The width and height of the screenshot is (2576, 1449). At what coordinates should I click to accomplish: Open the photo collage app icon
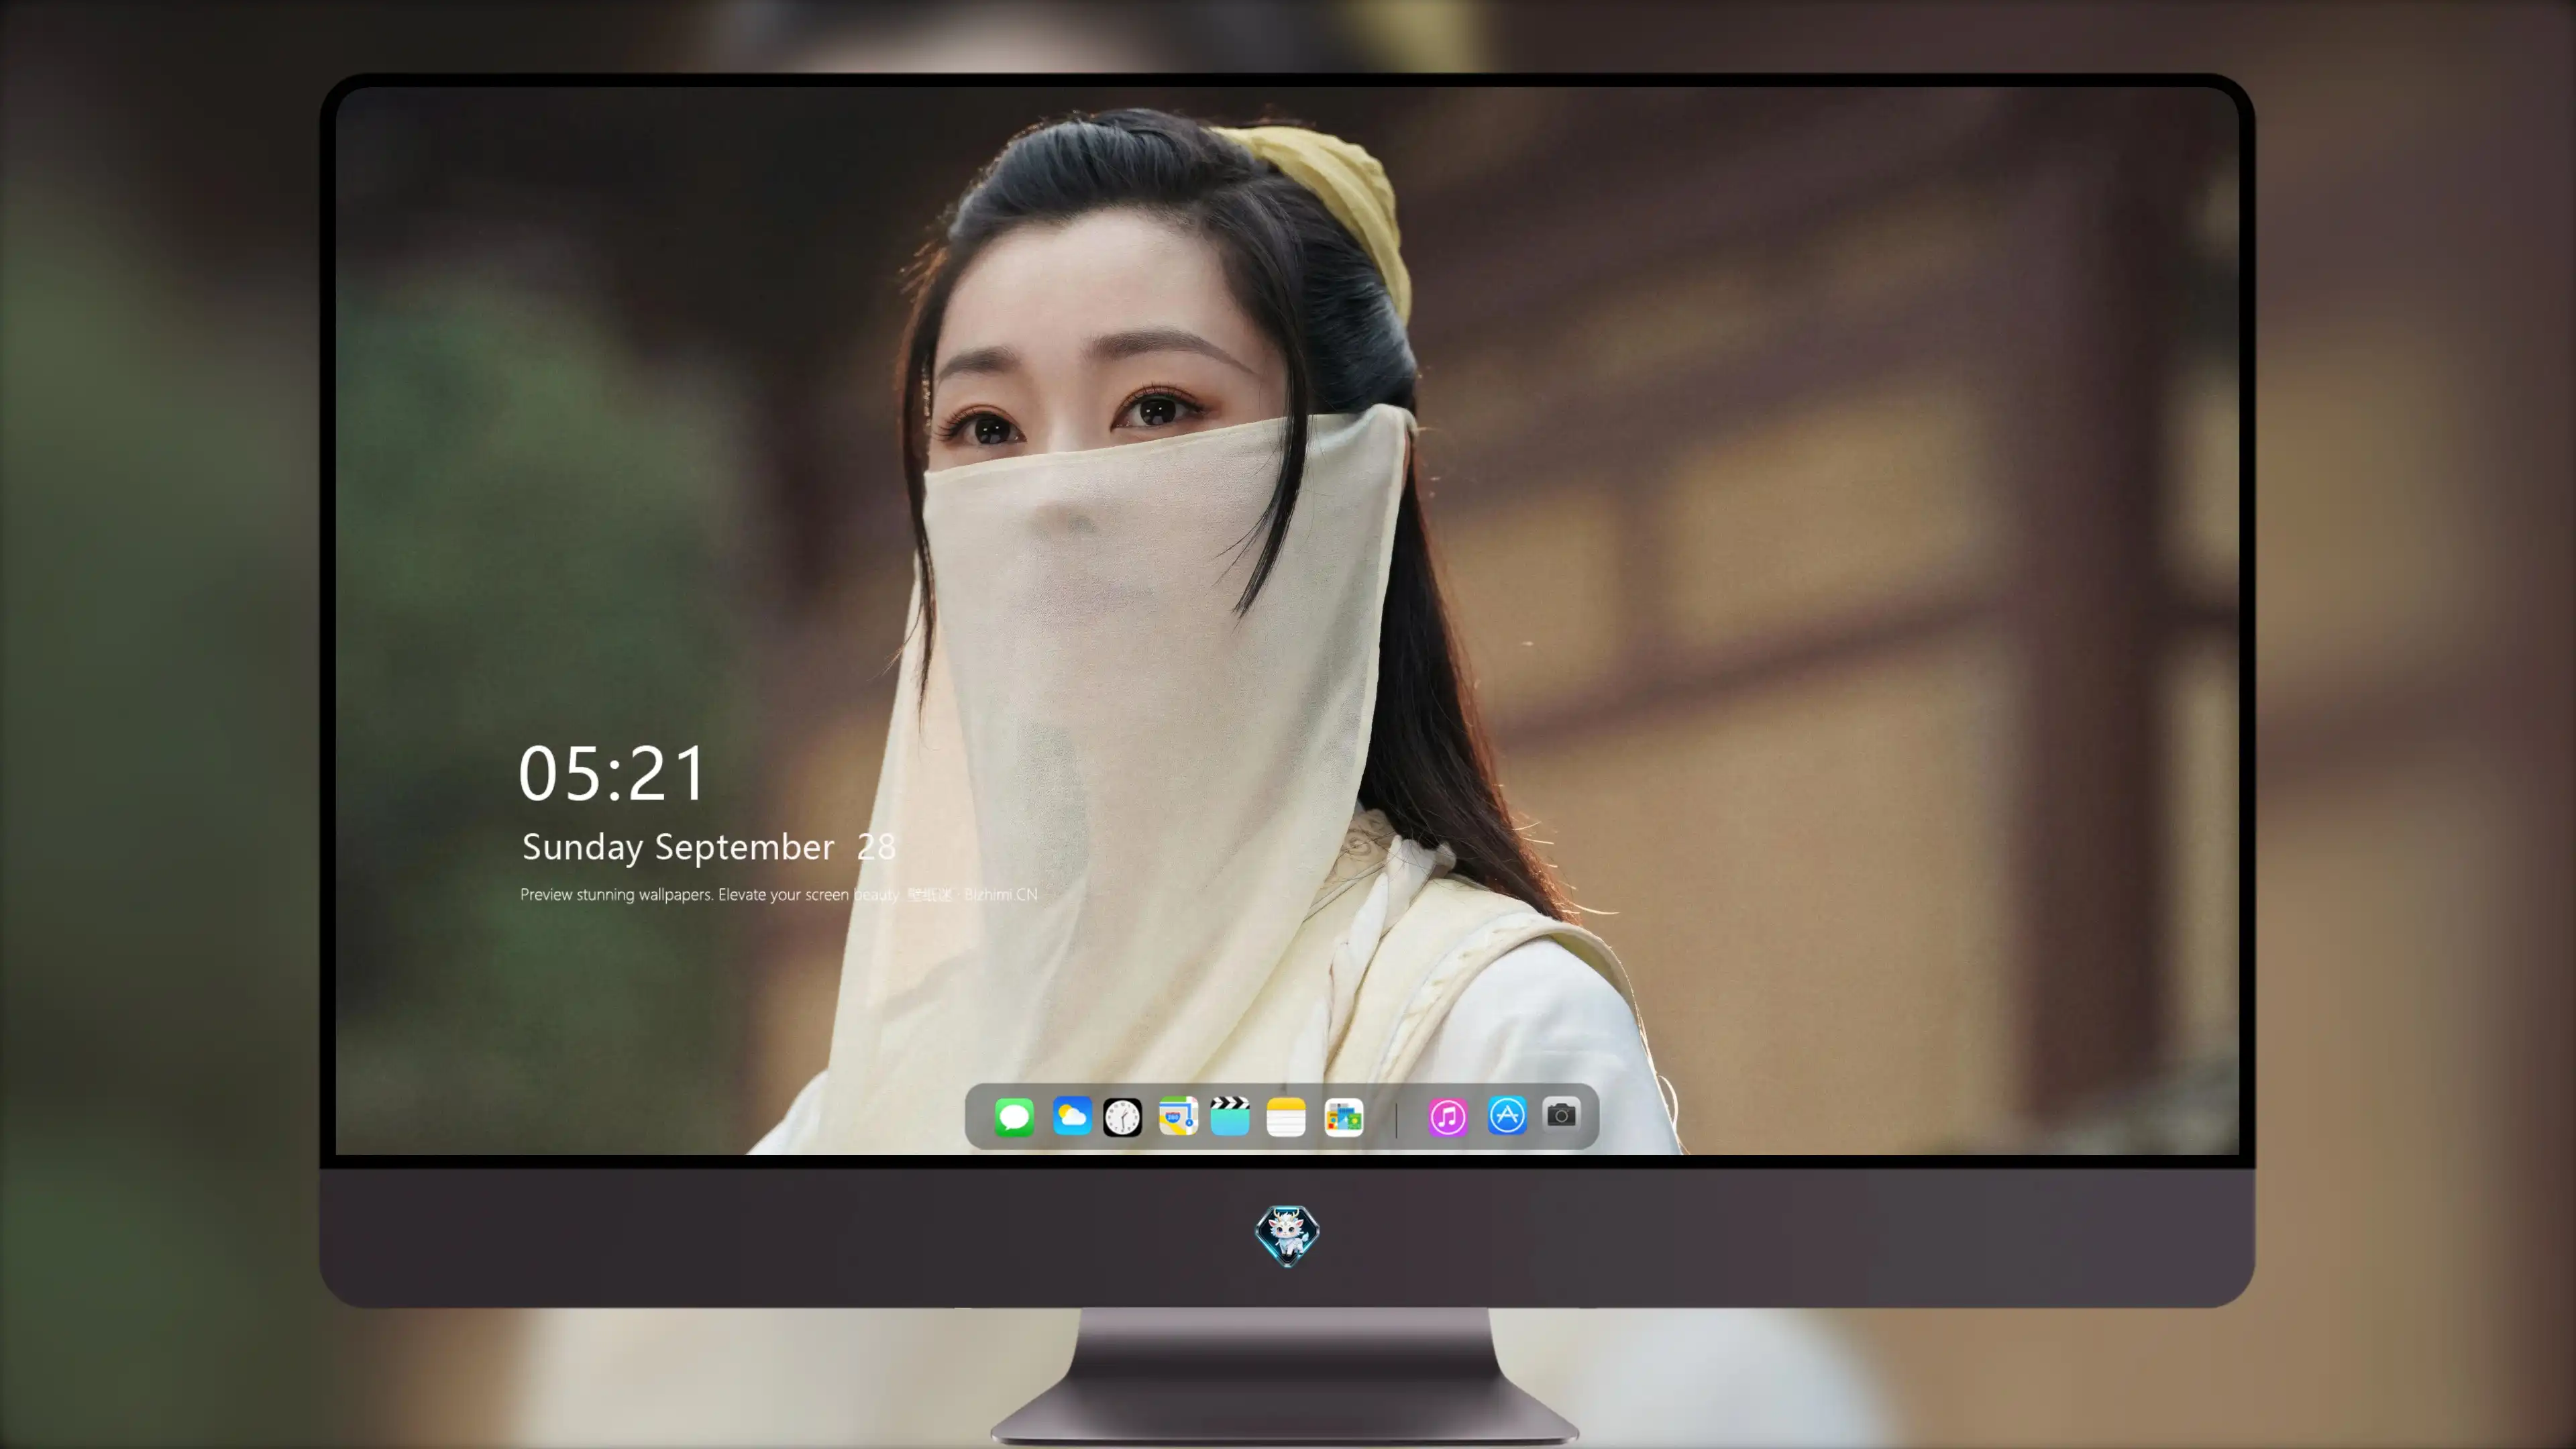pos(1344,1117)
